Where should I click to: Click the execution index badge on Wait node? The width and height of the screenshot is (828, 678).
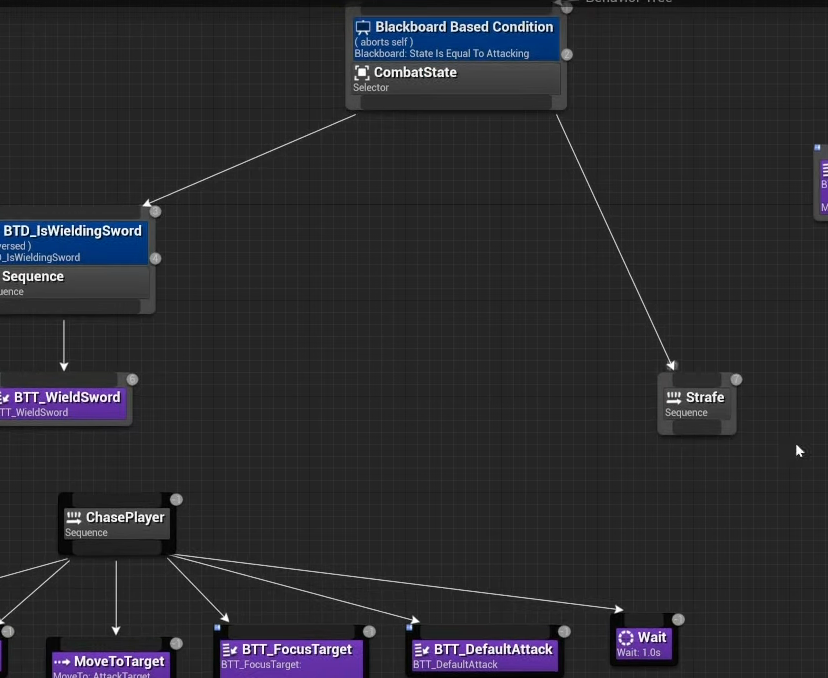678,620
